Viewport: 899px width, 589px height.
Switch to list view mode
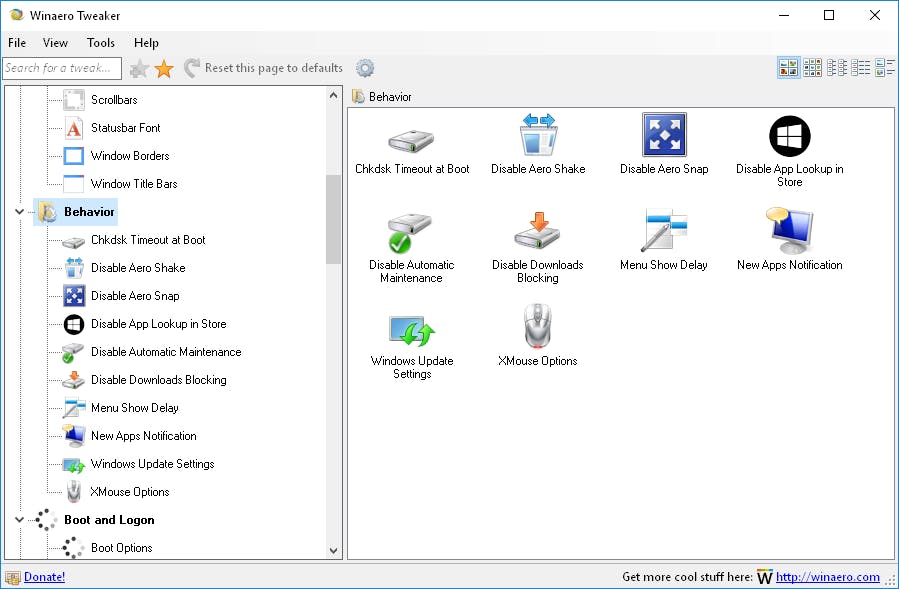pos(860,68)
